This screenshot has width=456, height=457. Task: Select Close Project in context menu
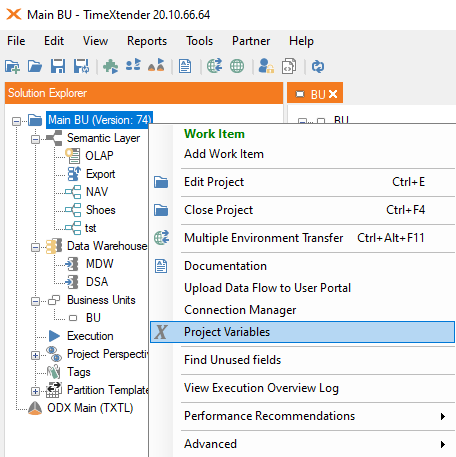302,210
